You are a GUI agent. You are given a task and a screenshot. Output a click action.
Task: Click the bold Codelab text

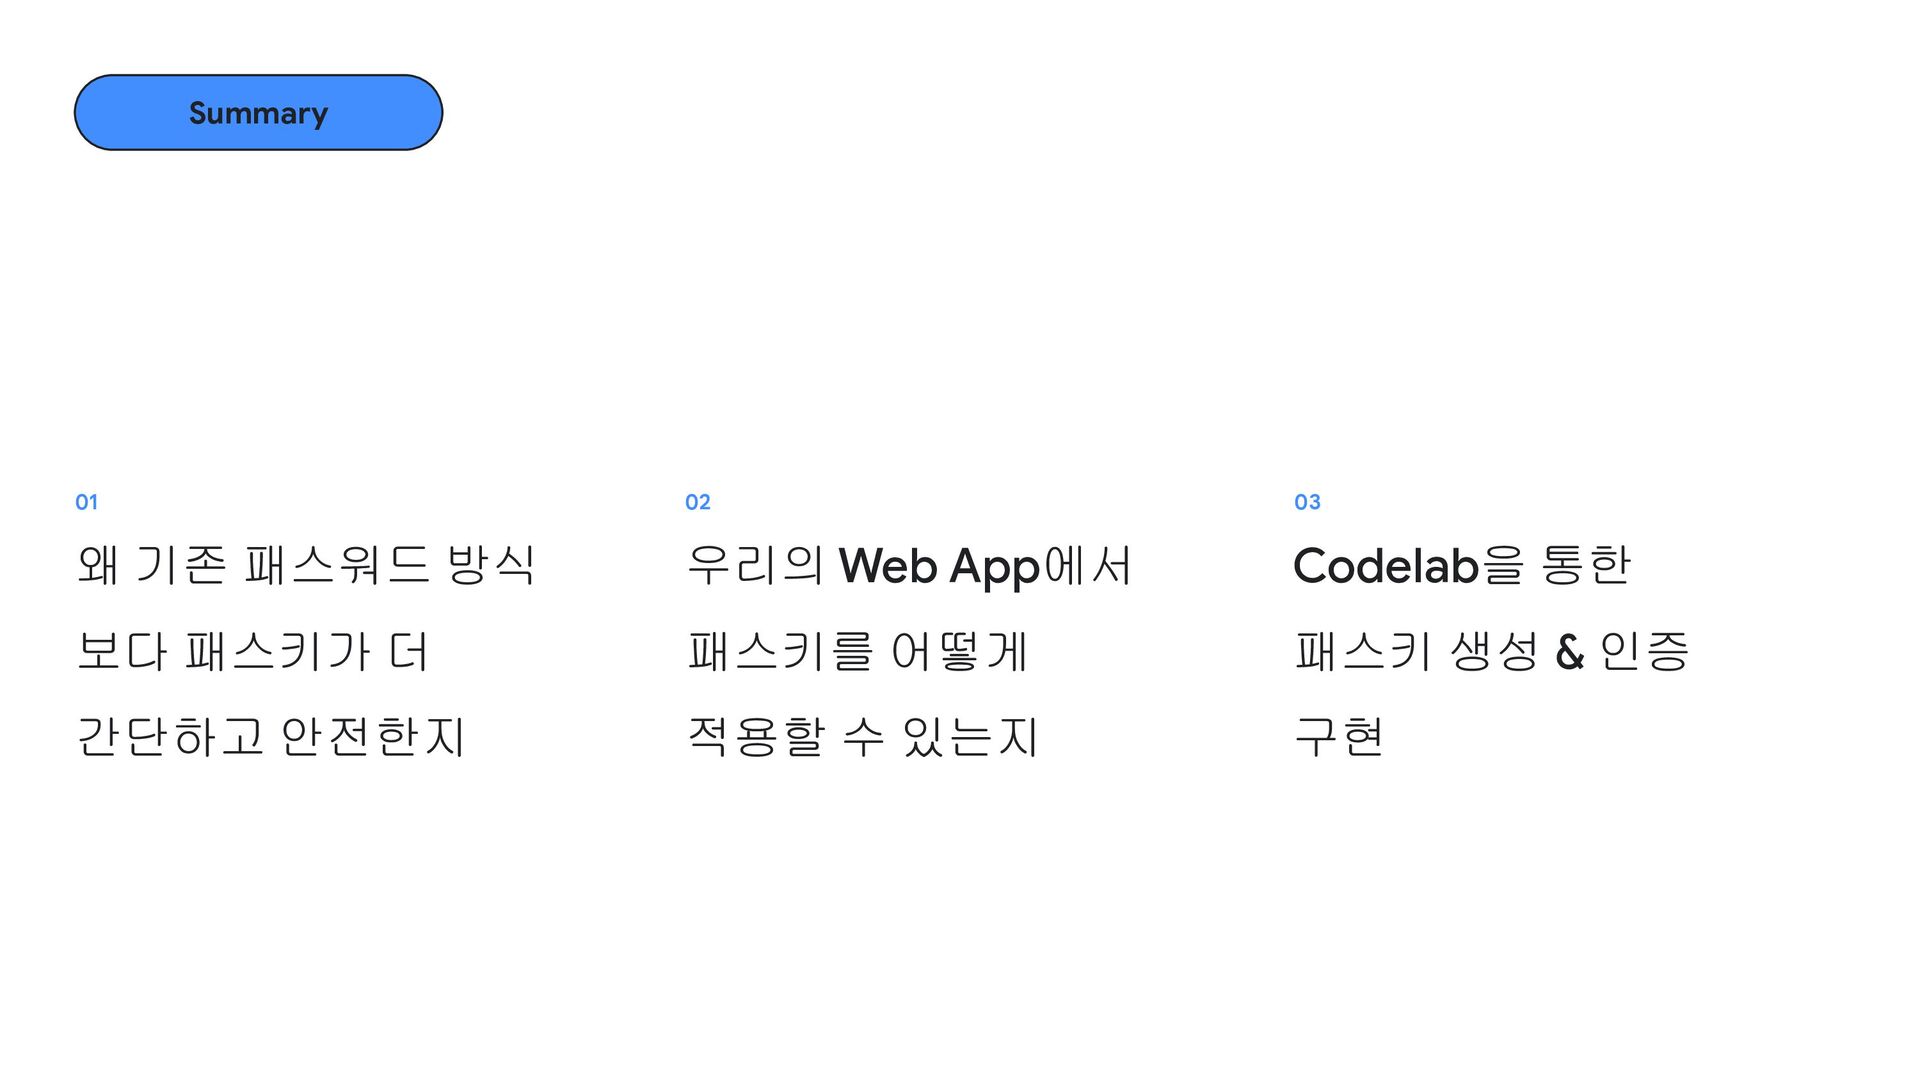[x=1386, y=566]
